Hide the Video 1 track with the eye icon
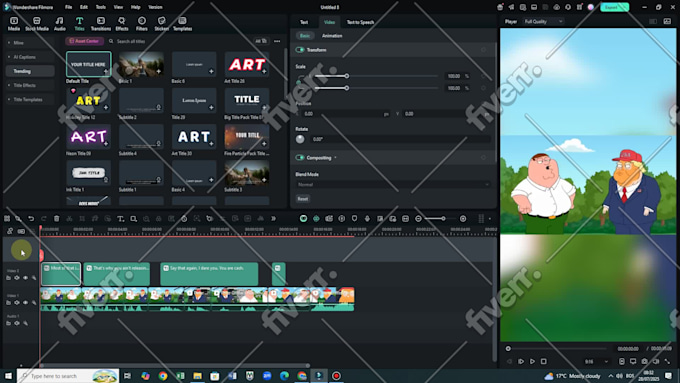680x383 pixels. [x=25, y=302]
